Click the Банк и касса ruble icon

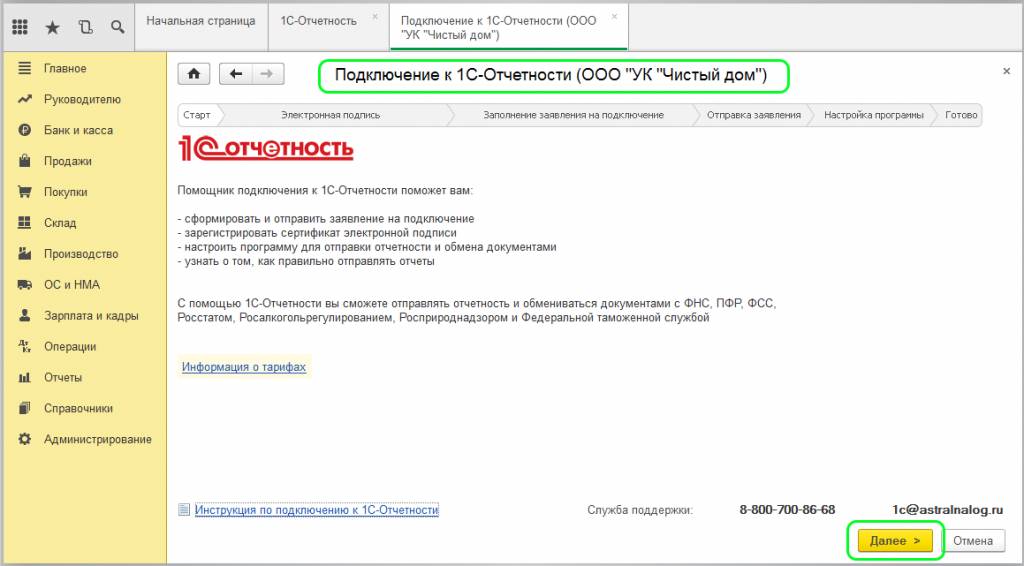(x=24, y=130)
